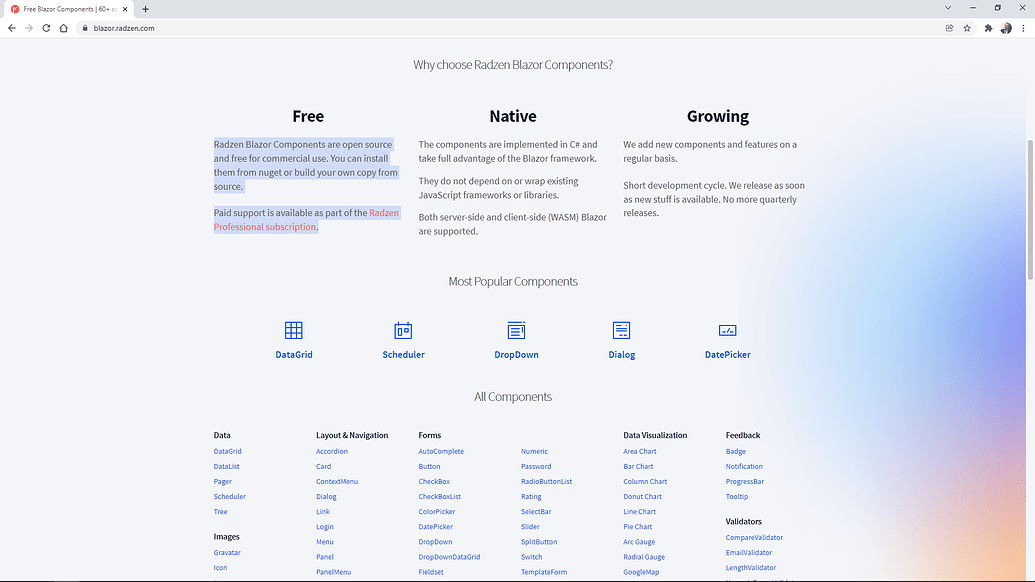
Task: Open the Area Chart link
Action: [640, 451]
